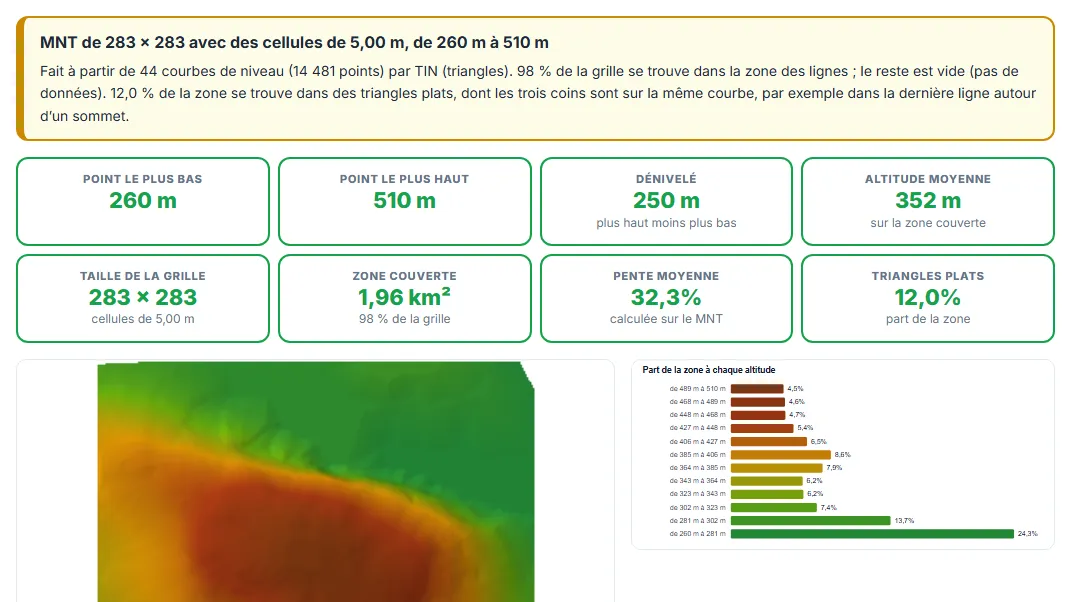
Task: Select the 8,6% value in the chart
Action: point(843,454)
